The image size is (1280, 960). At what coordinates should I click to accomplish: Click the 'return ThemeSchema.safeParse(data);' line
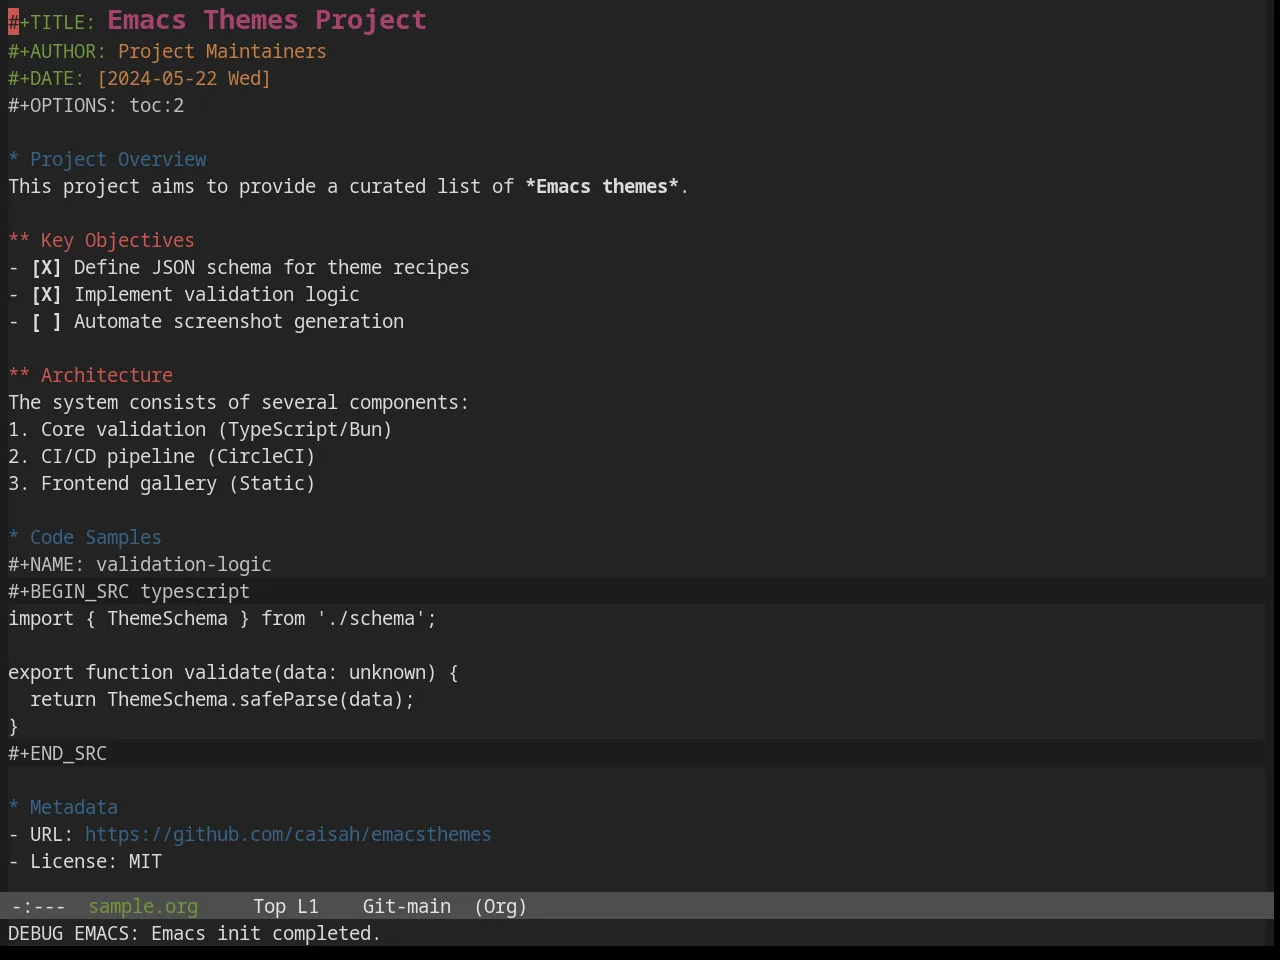click(x=222, y=699)
